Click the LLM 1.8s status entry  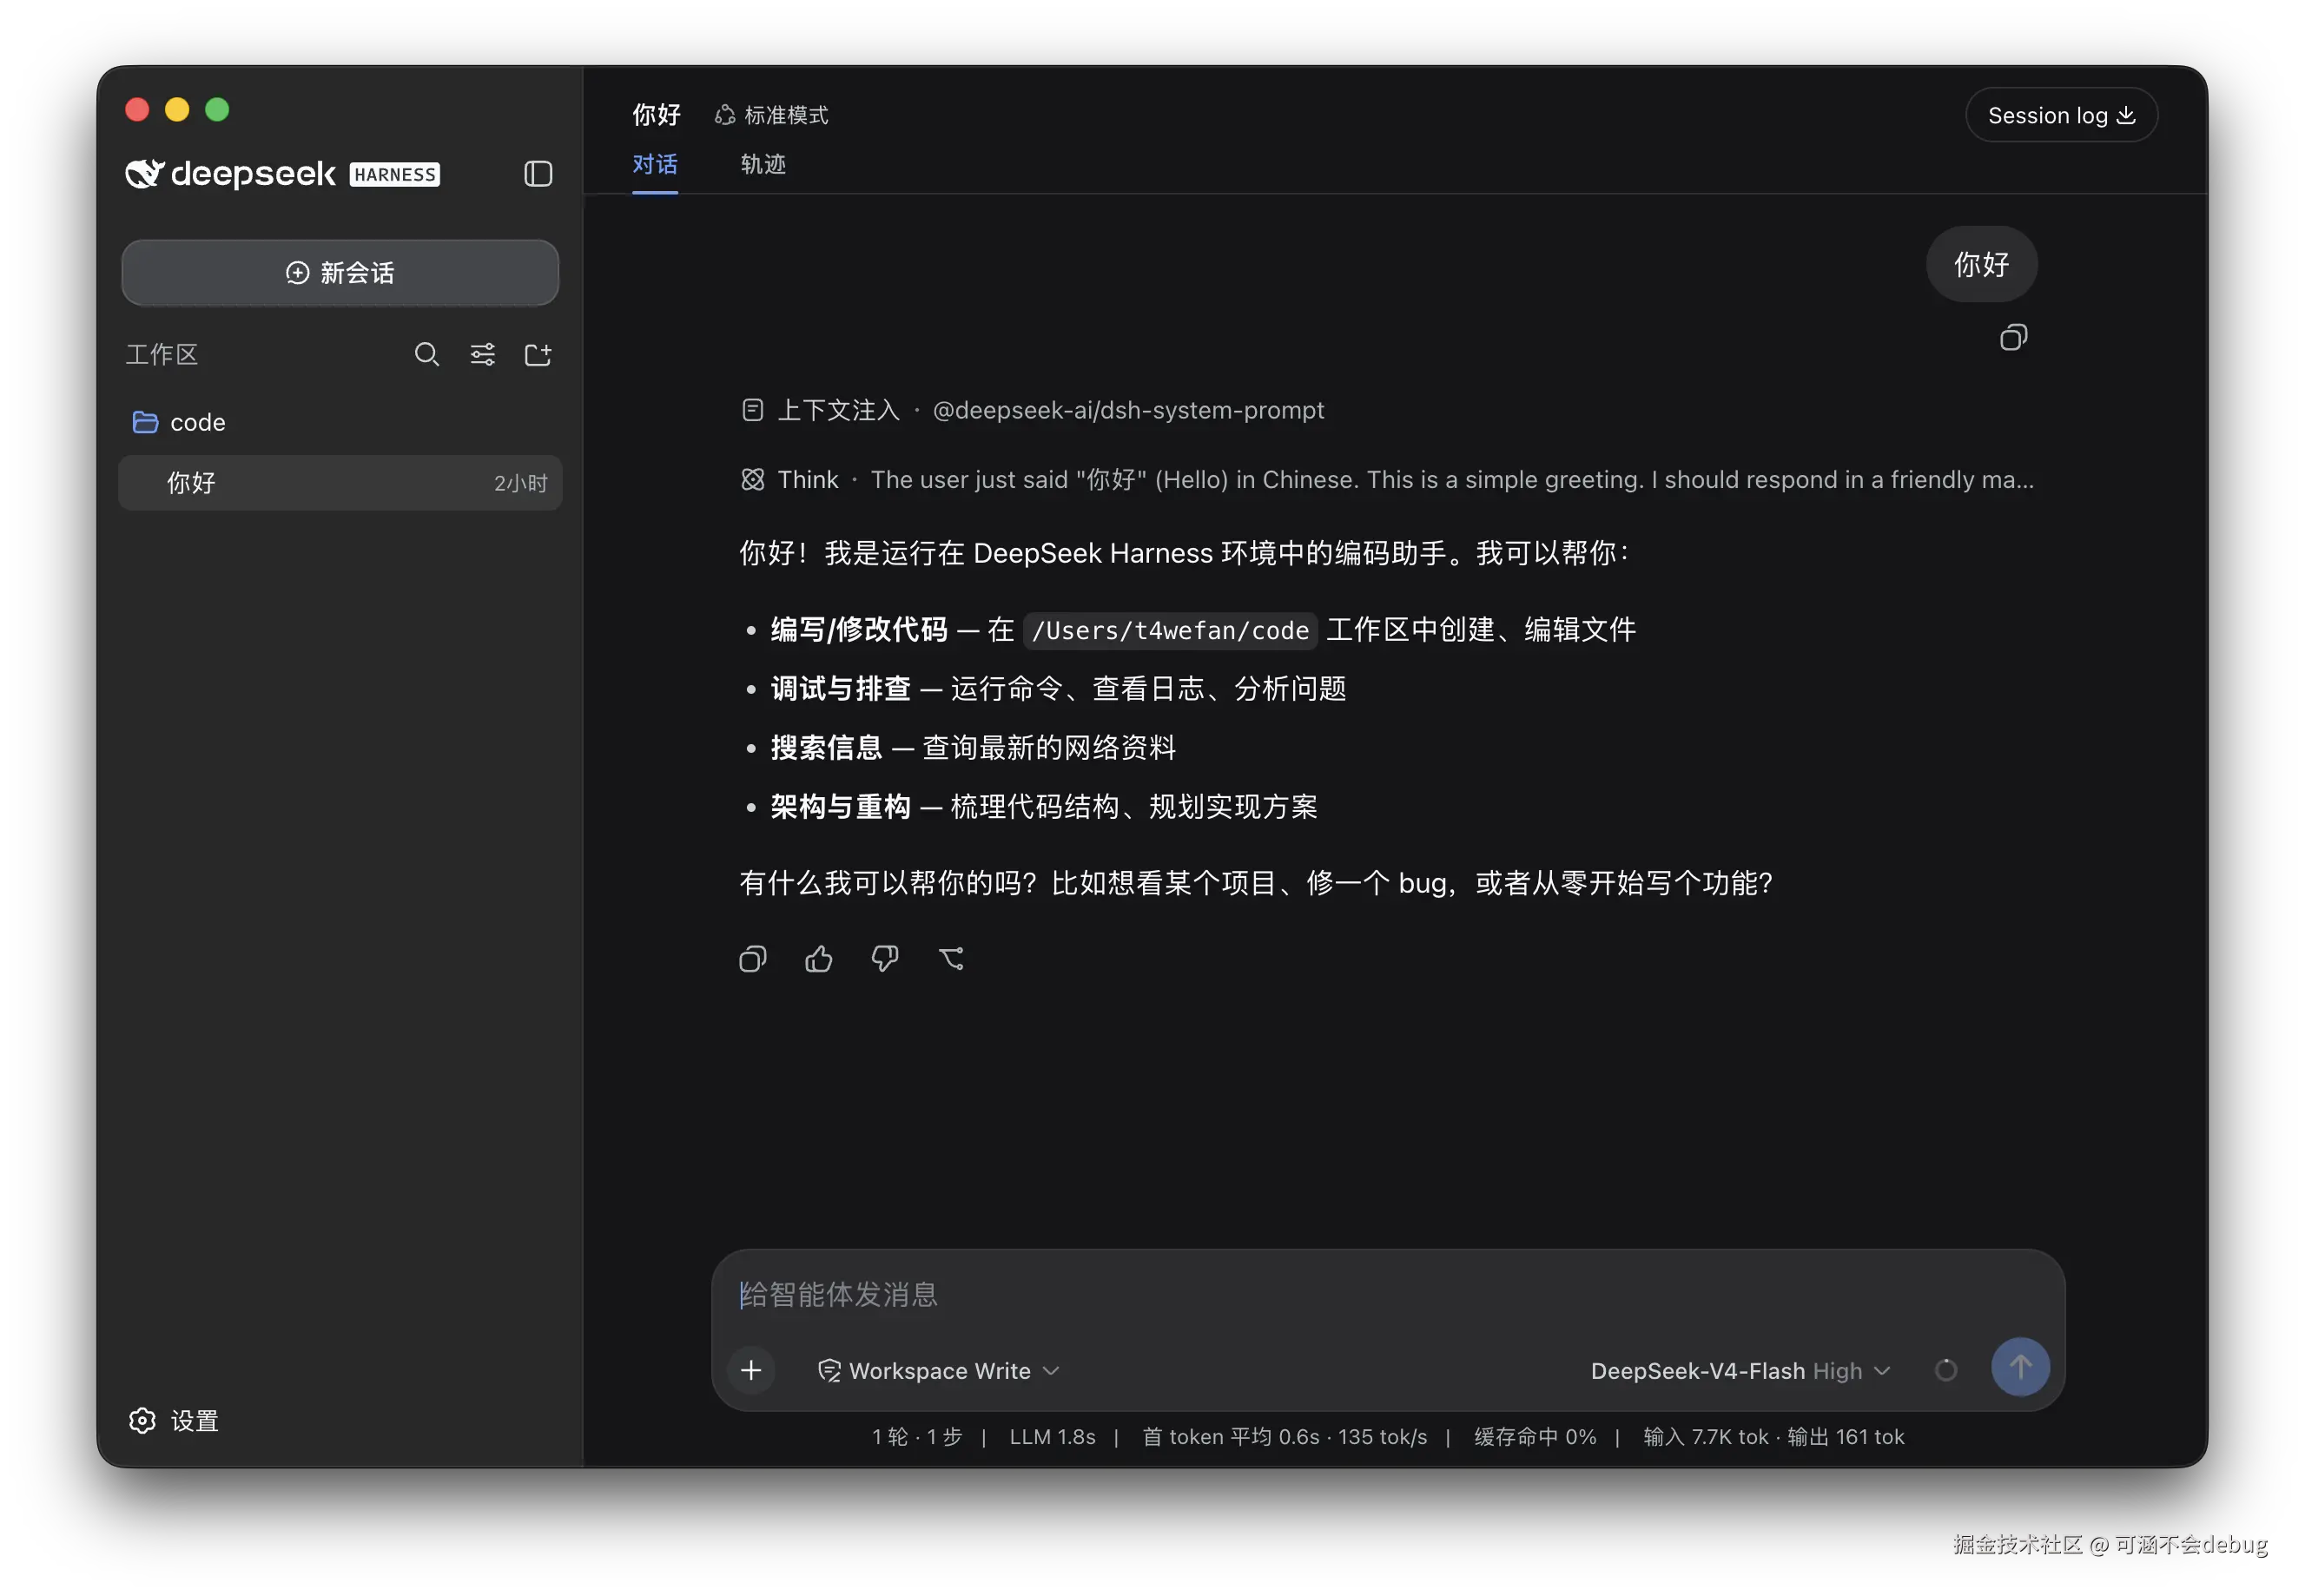(1052, 1436)
